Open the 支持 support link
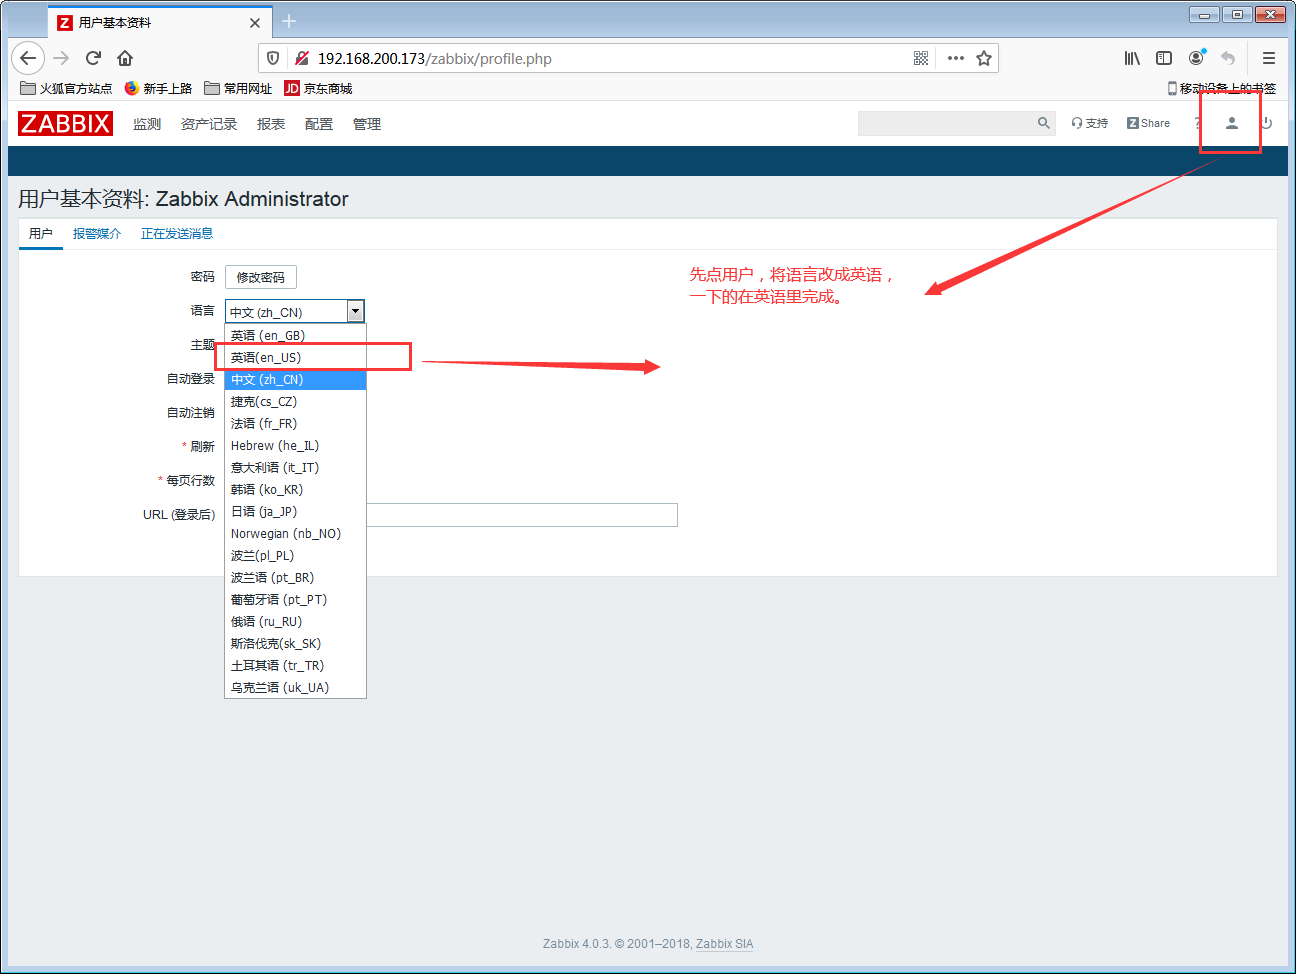 (1090, 123)
